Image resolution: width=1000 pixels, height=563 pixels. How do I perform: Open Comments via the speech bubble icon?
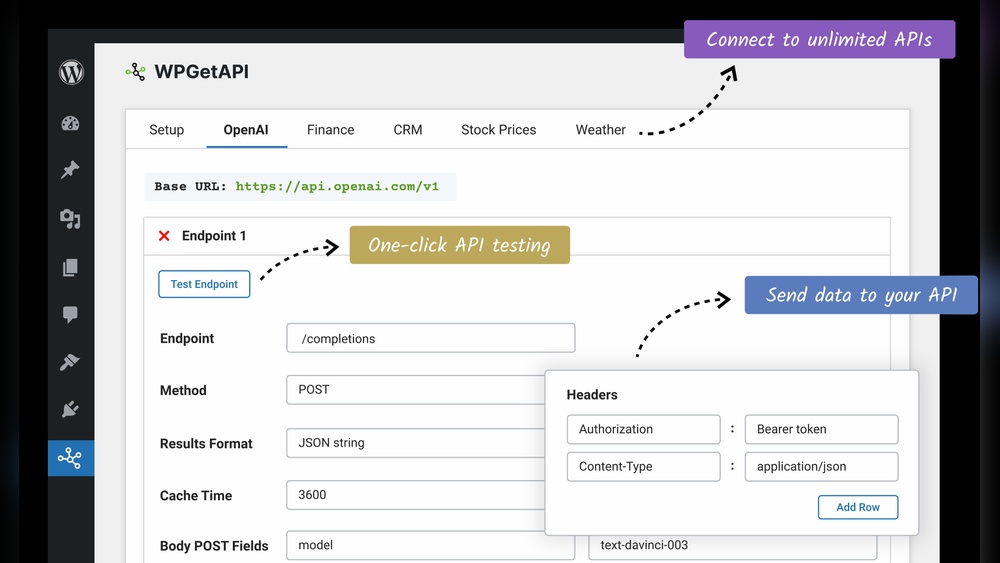click(70, 314)
